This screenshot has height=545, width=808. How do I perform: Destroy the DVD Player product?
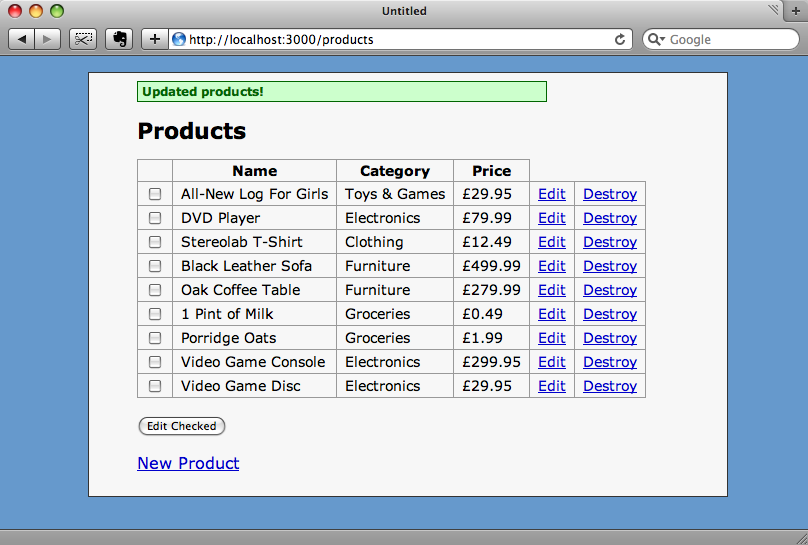tap(610, 218)
